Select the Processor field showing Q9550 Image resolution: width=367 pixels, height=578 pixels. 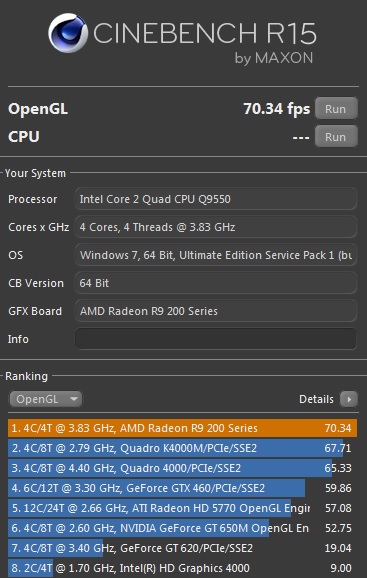tap(216, 199)
